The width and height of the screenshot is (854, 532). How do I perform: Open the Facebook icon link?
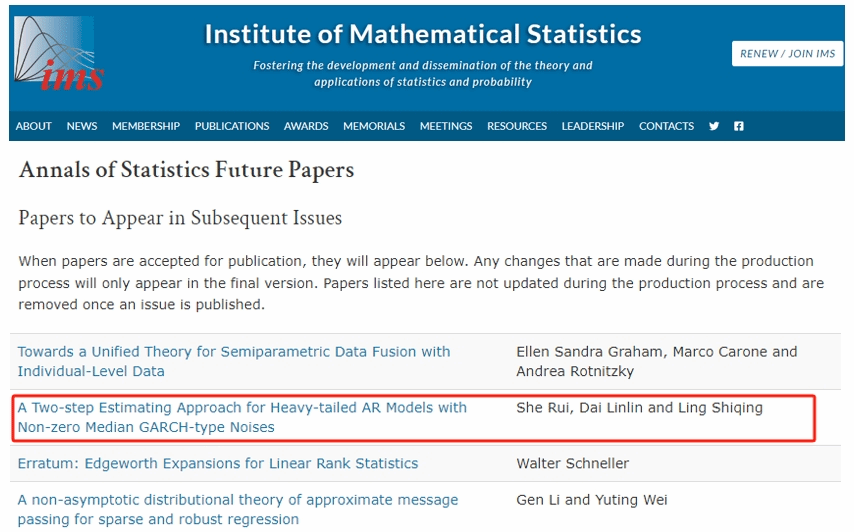[739, 126]
